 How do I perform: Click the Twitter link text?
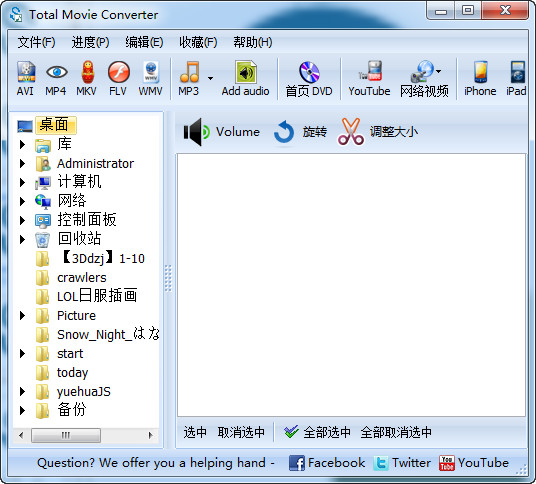[x=411, y=463]
